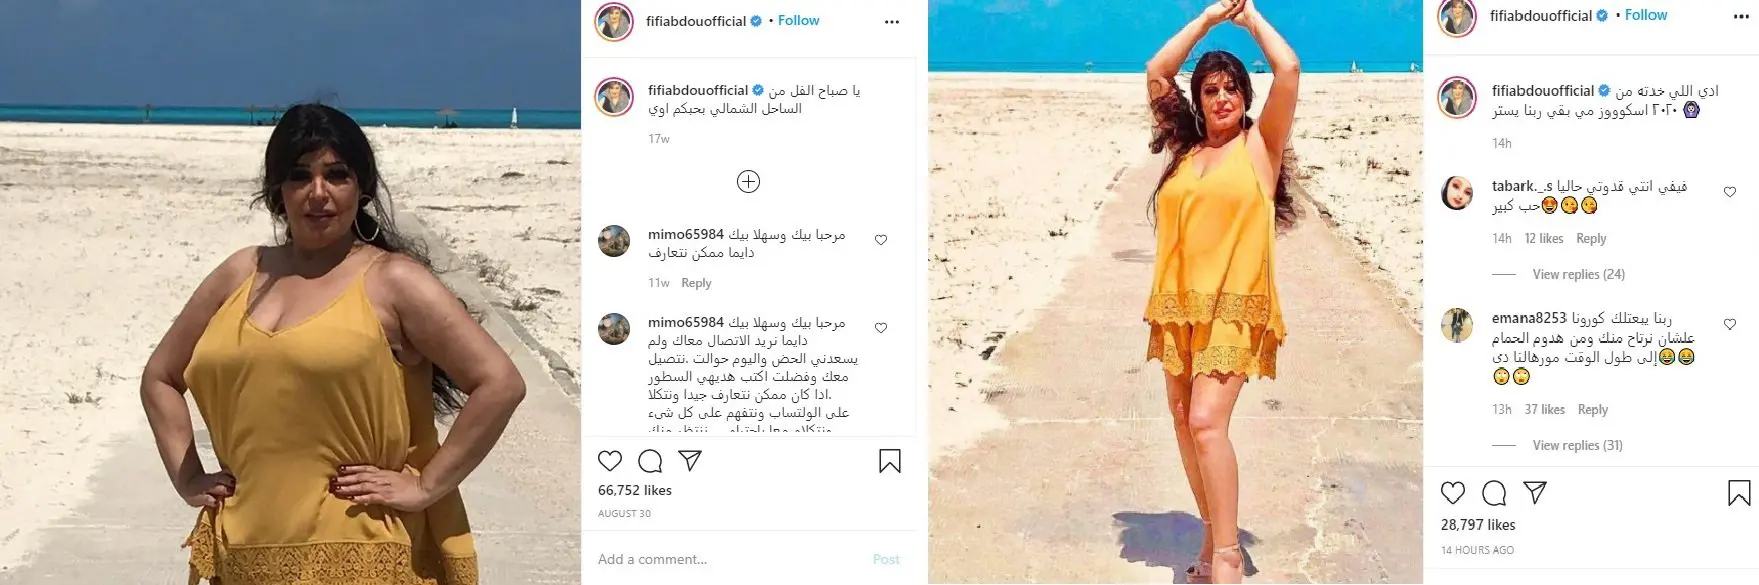This screenshot has height=585, width=1759.
Task: Bookmark the left post with 66,752 likes
Action: tap(890, 461)
